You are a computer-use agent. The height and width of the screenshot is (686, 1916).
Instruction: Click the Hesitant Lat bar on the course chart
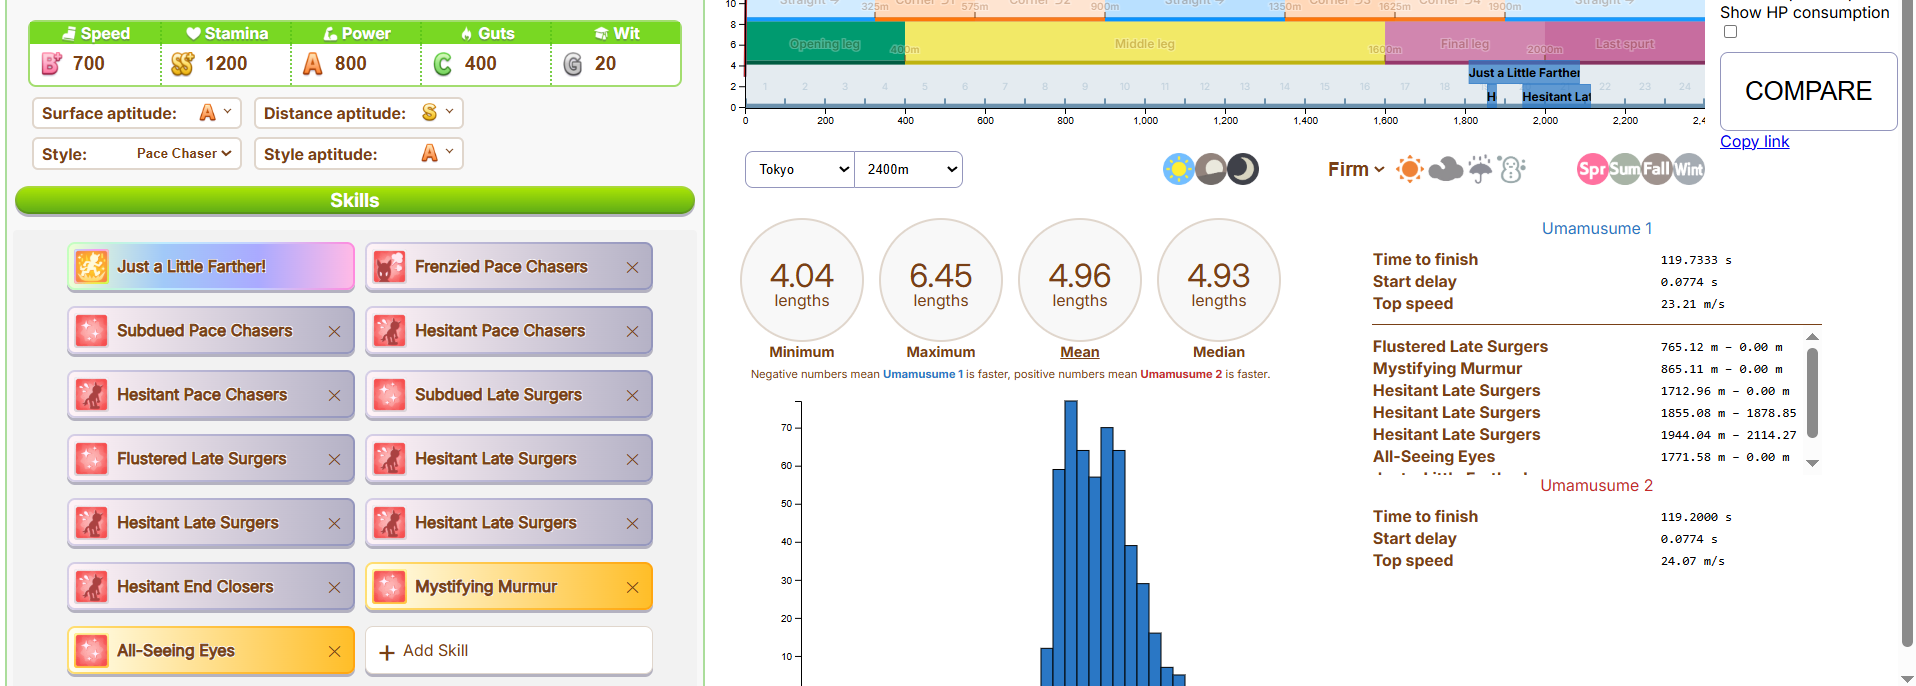point(1556,96)
